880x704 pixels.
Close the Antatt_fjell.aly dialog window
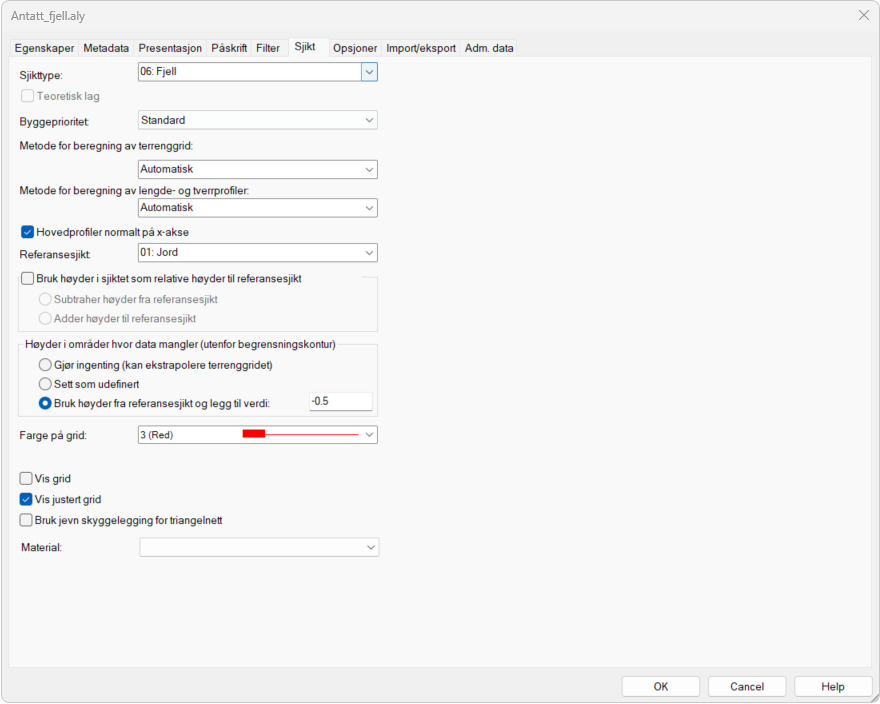863,15
